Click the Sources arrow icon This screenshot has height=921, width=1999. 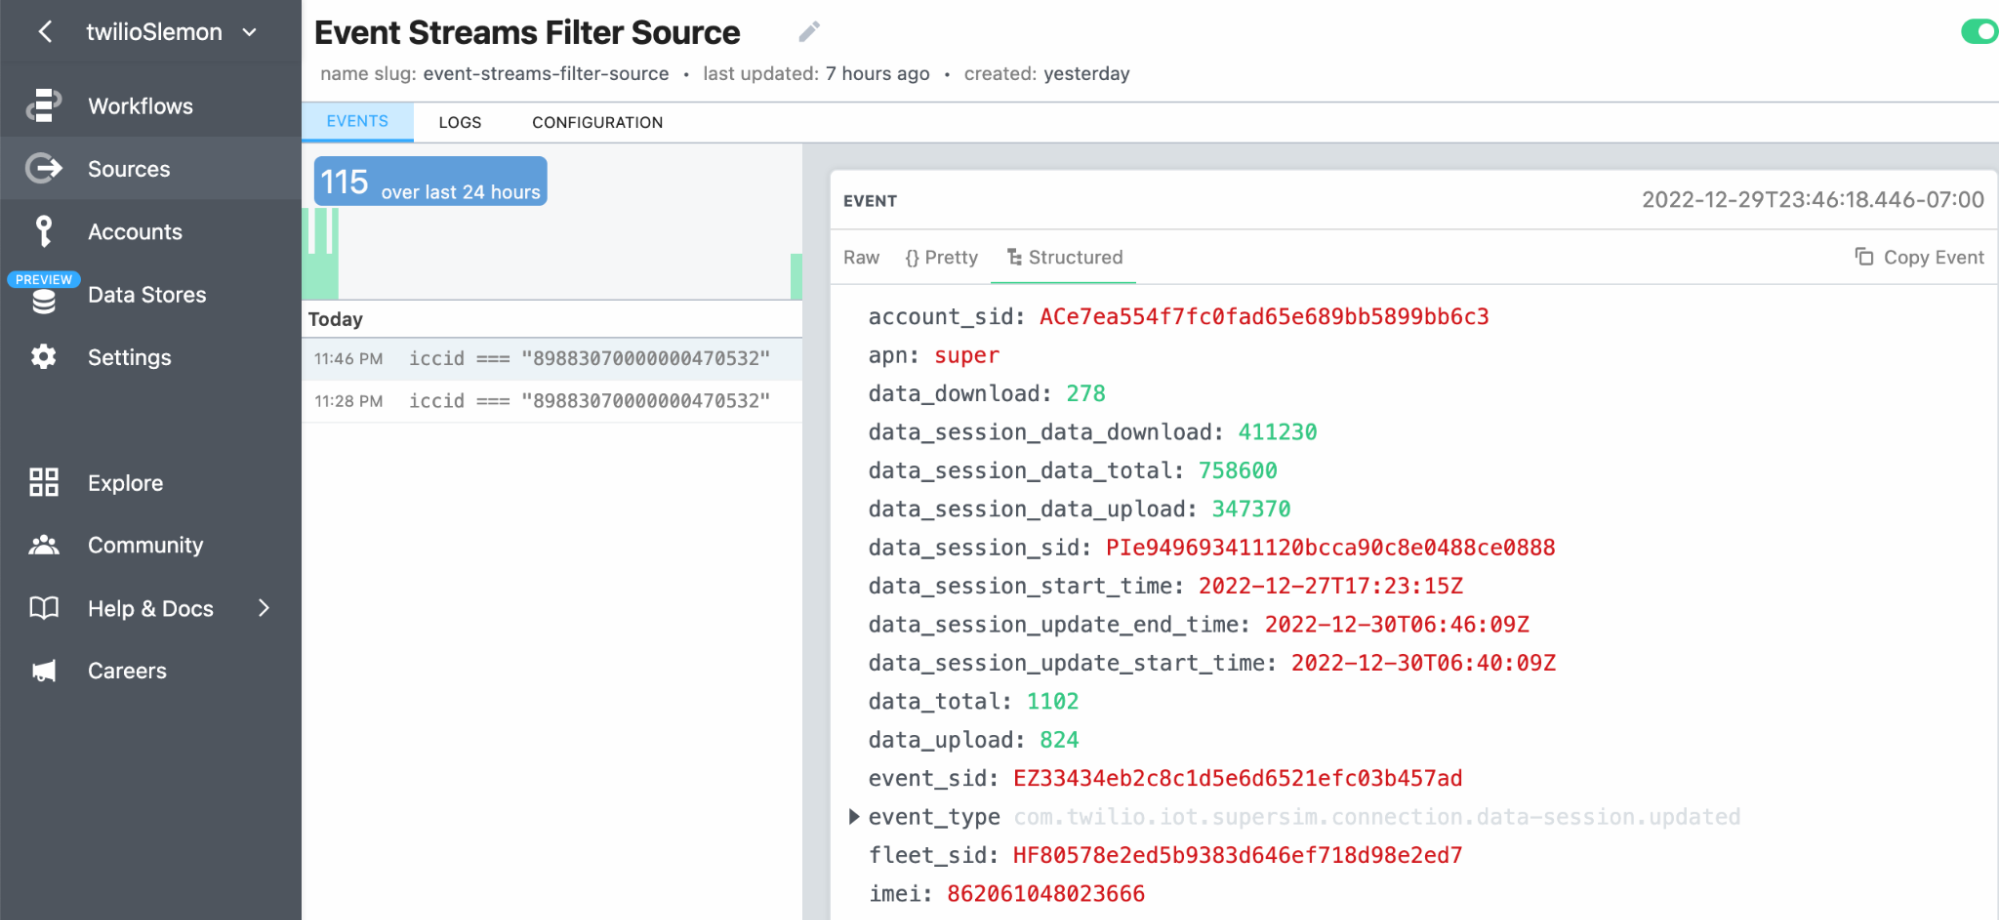pyautogui.click(x=43, y=168)
